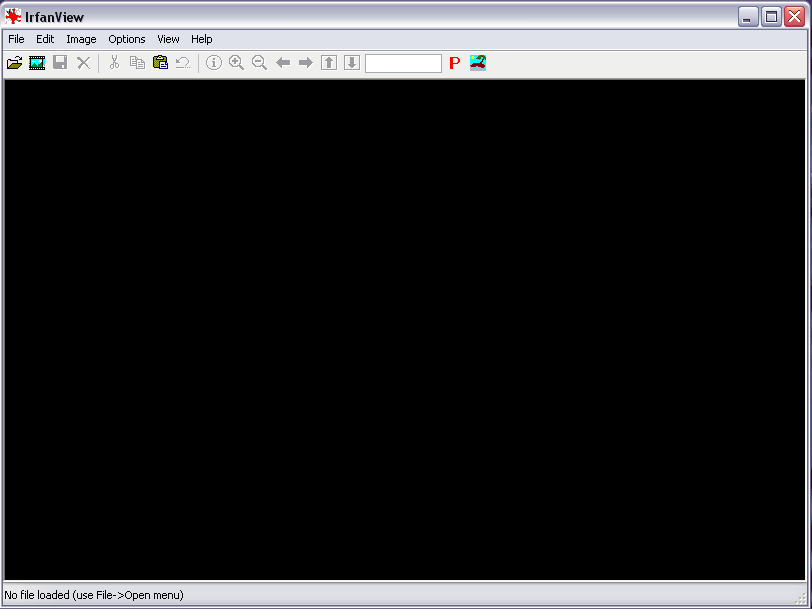Open image Information with the i icon
The image size is (812, 609).
tap(214, 63)
